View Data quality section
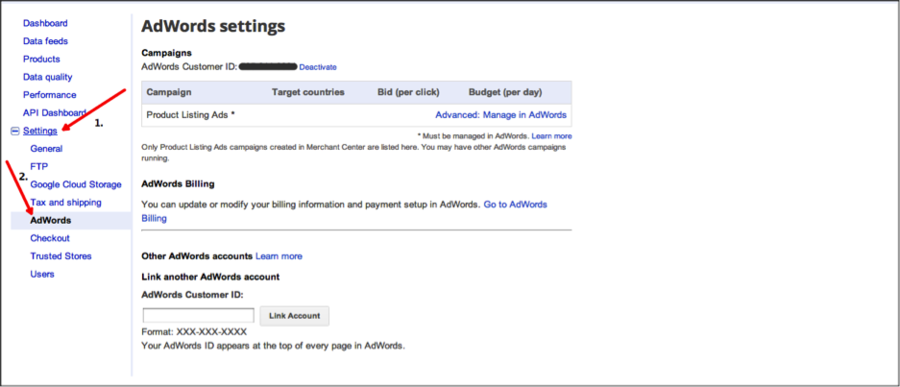Viewport: 900px width, 387px height. [x=48, y=77]
